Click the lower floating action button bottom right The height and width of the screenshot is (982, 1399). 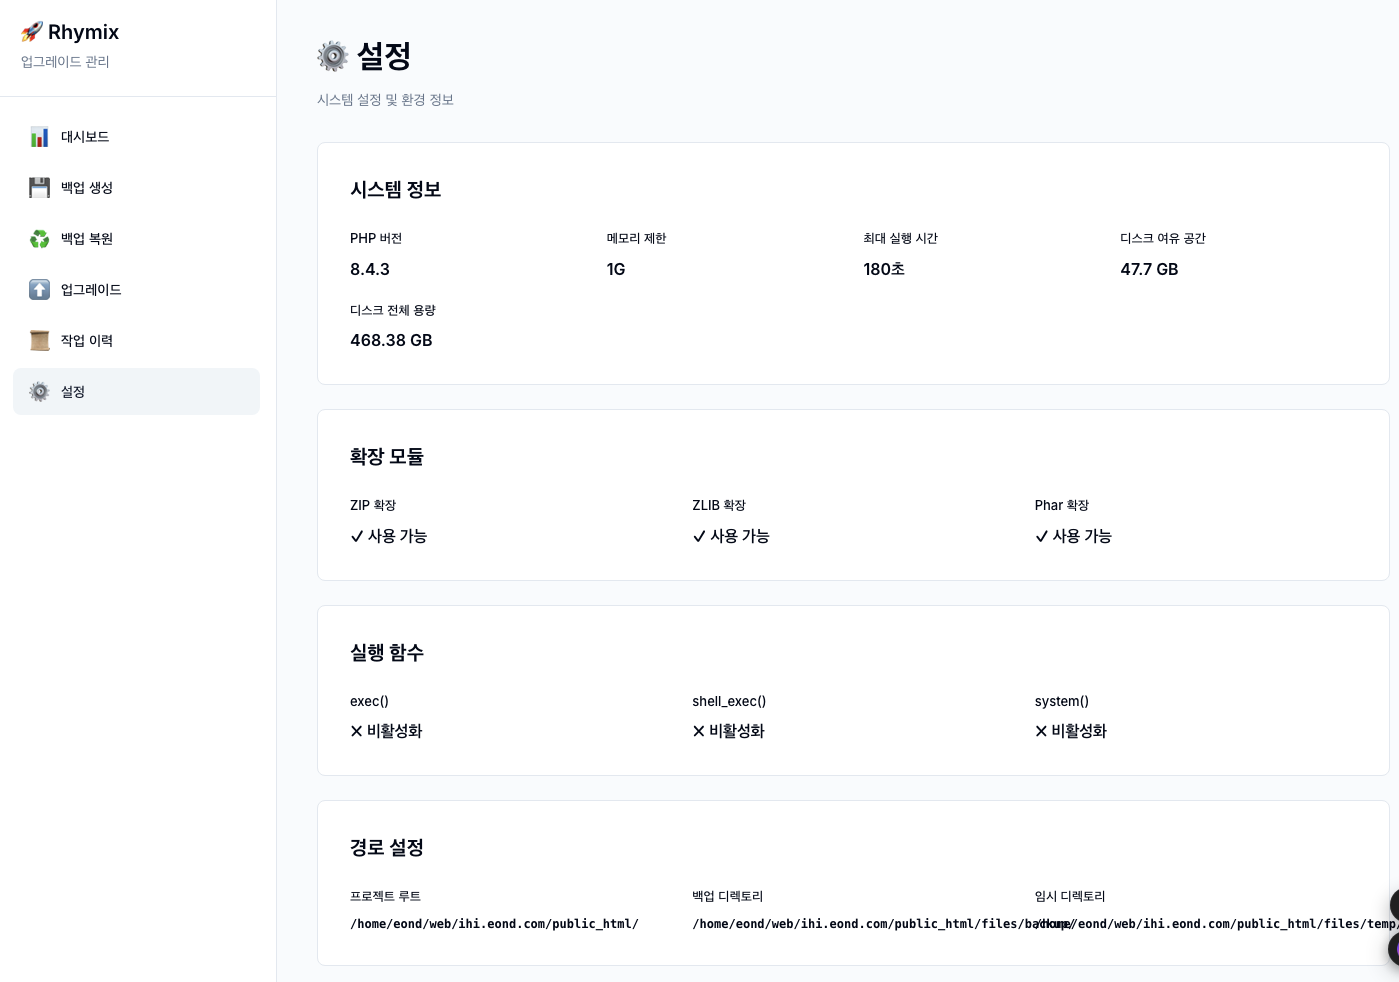coord(1393,950)
